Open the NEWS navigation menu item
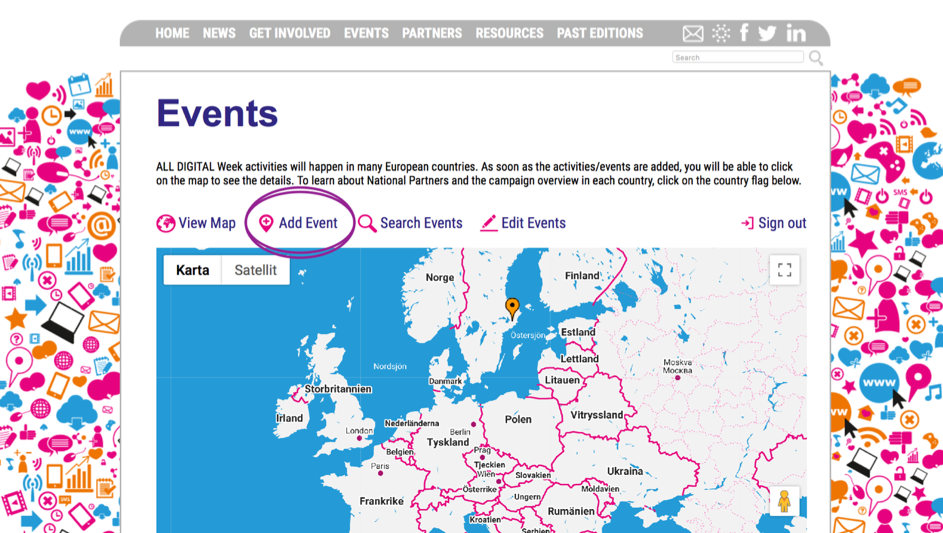 tap(219, 33)
